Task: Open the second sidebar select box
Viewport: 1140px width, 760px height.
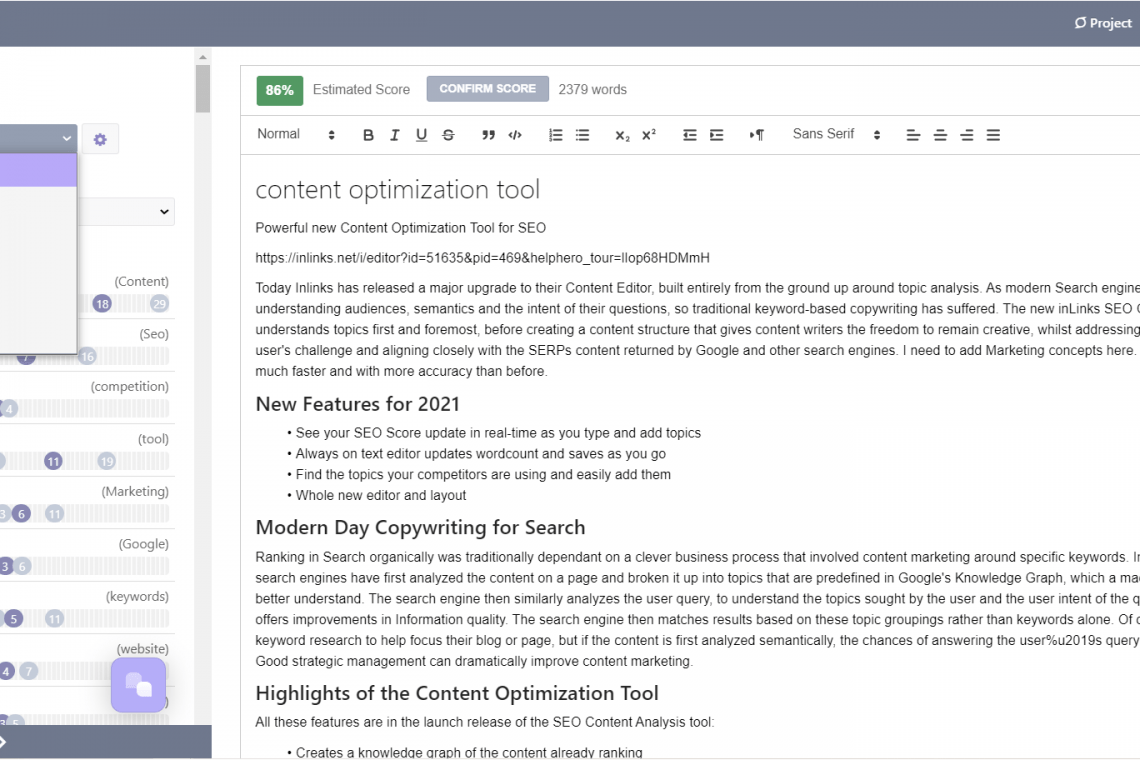Action: tap(126, 212)
